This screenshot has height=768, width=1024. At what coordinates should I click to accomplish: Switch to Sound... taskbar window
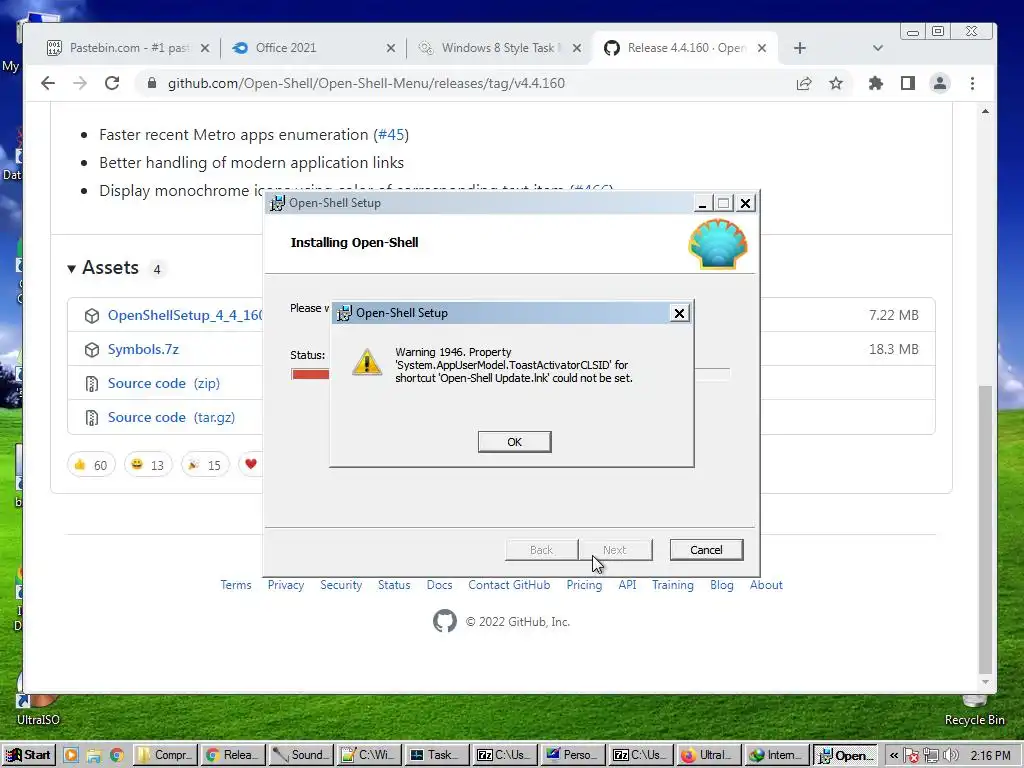pos(301,755)
